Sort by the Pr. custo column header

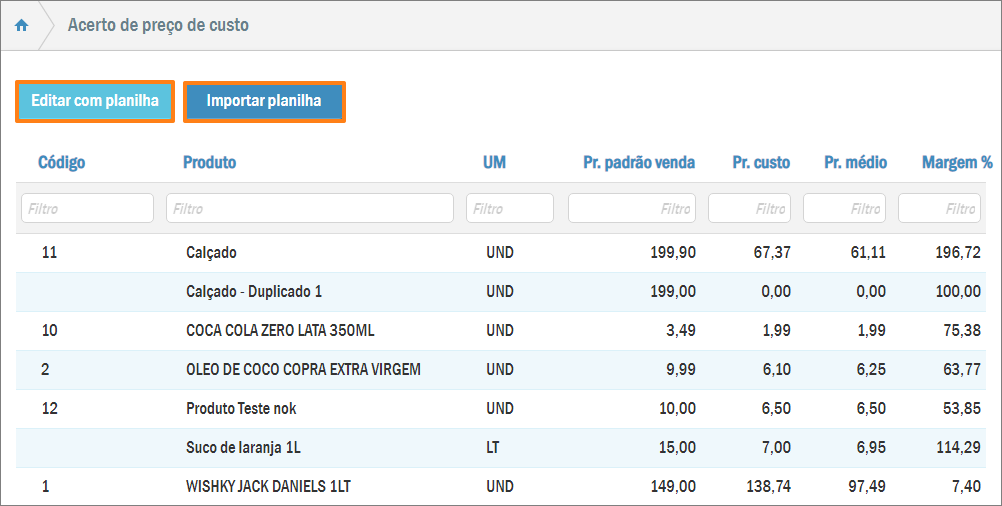(x=760, y=162)
